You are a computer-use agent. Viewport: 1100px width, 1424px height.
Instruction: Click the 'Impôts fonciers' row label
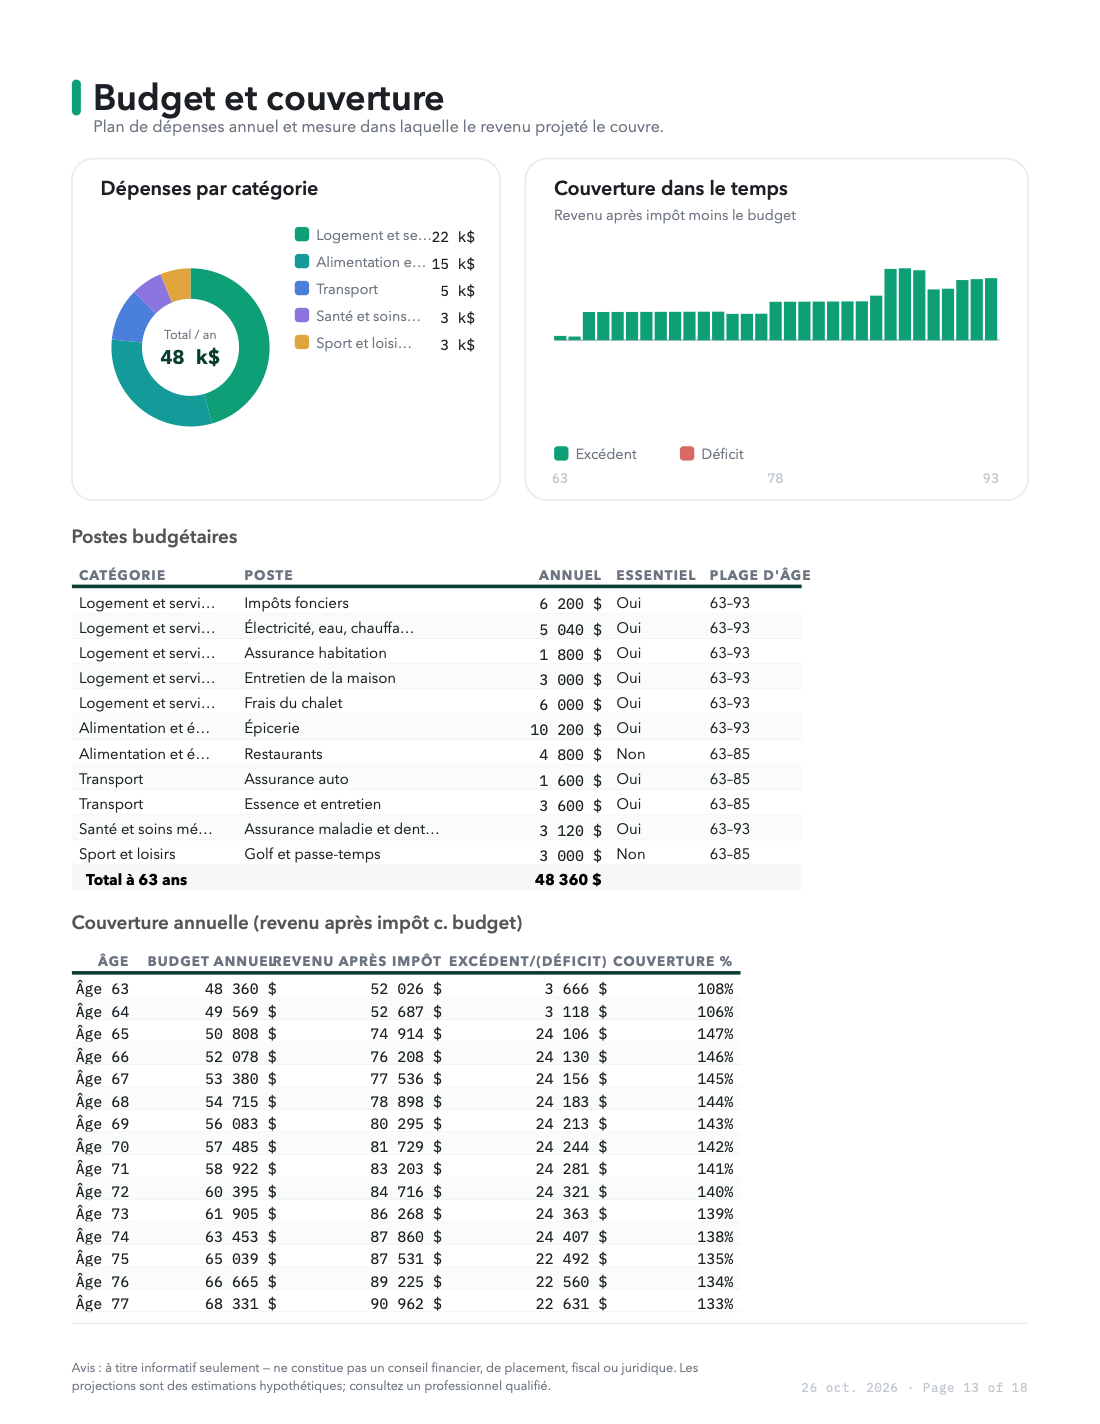(297, 603)
